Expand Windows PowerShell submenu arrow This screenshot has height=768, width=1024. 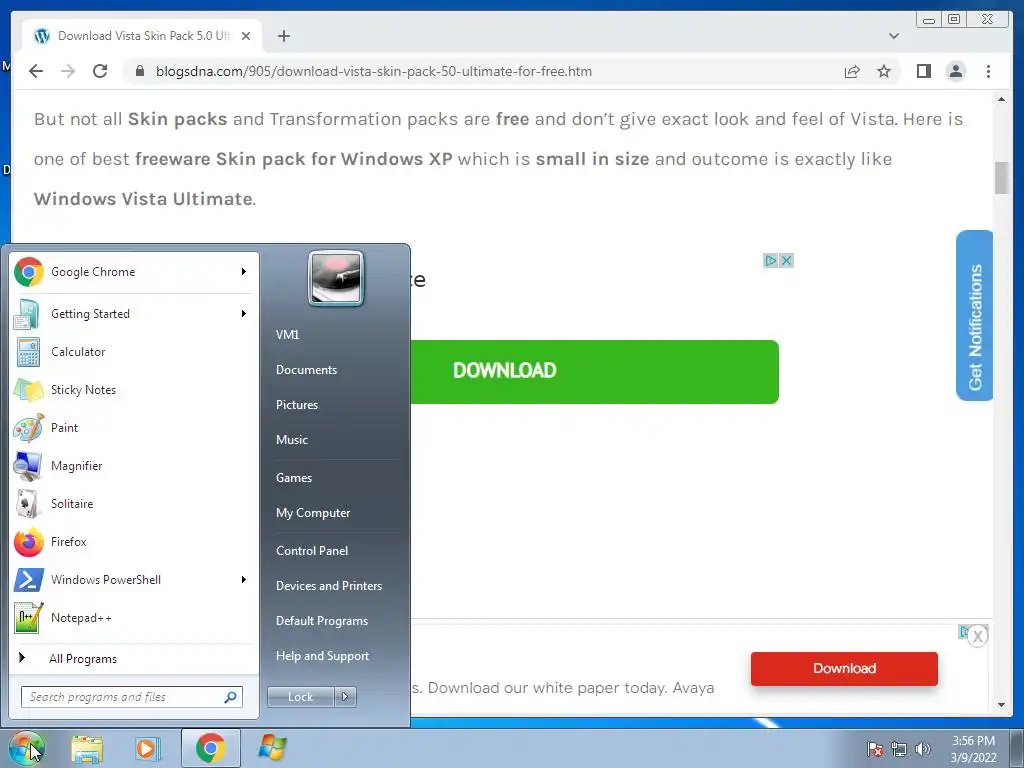(x=244, y=579)
